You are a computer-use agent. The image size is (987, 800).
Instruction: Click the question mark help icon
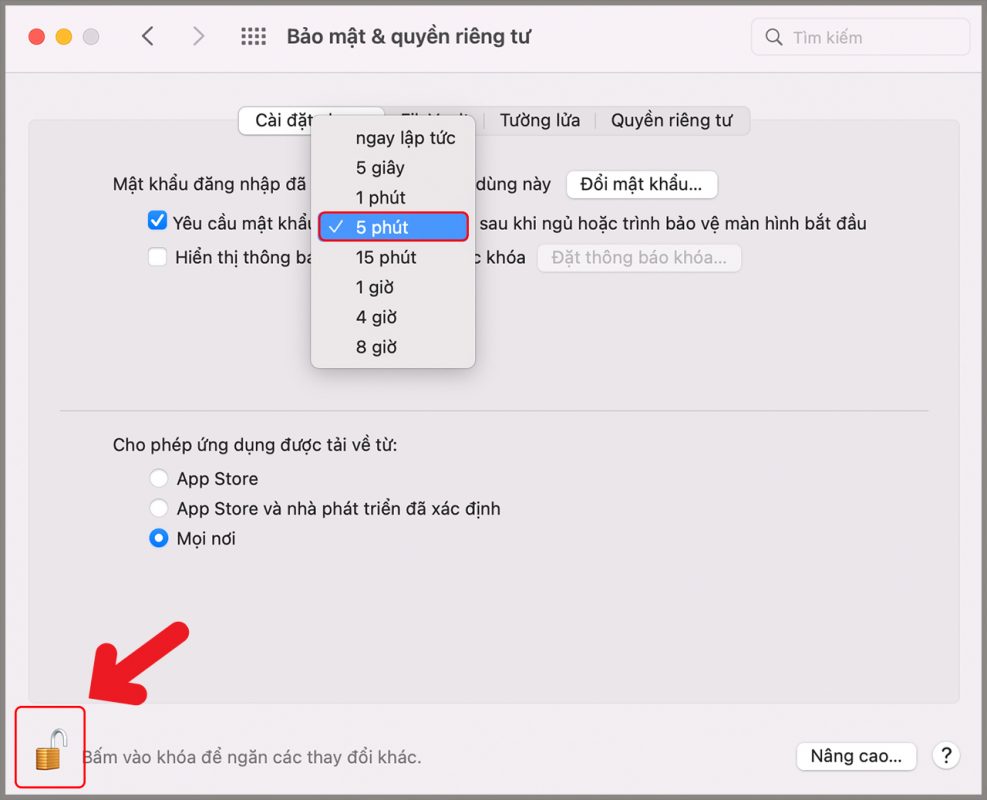(x=945, y=756)
